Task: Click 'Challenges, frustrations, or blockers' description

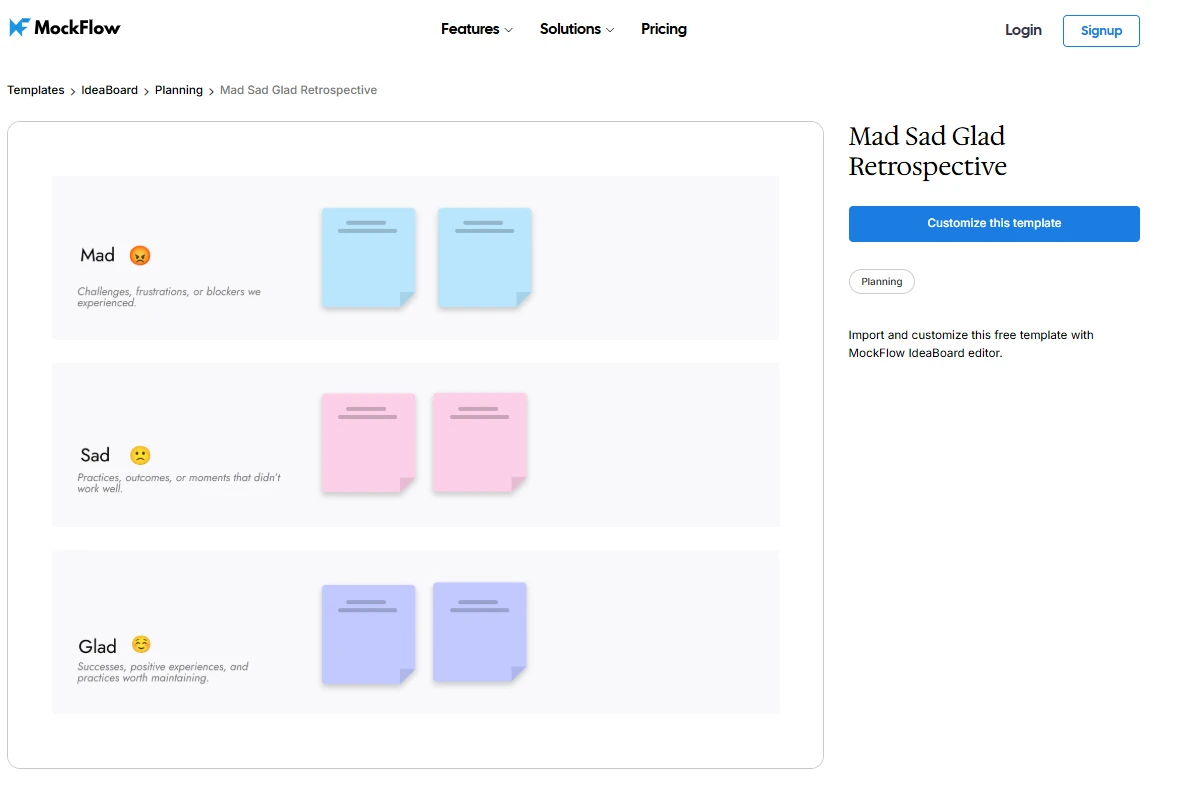Action: click(x=169, y=297)
